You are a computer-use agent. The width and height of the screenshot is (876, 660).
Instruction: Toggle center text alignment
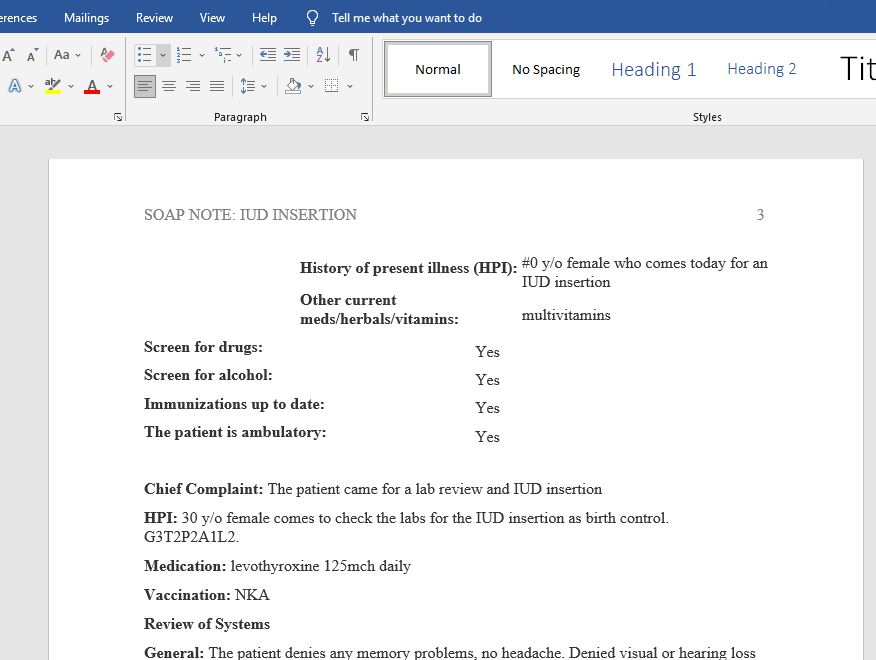(x=169, y=86)
